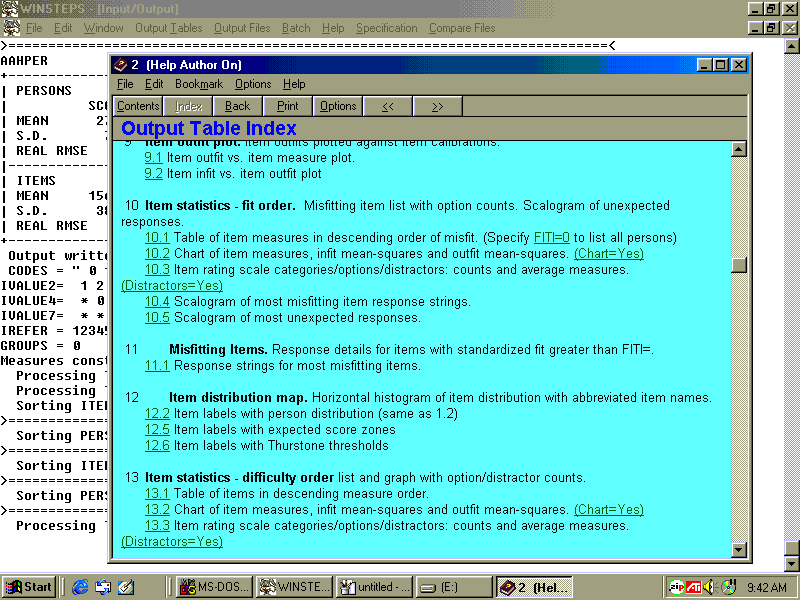Screen dimensions: 800x600
Task: Open WINSTEPS Compare Files menu
Action: (x=462, y=28)
